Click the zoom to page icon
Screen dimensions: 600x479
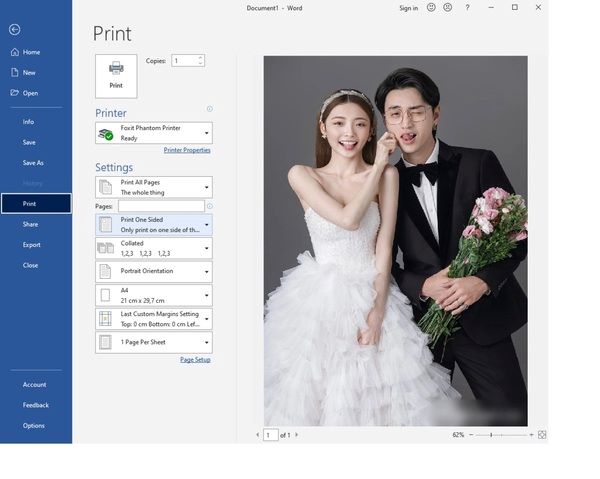542,435
